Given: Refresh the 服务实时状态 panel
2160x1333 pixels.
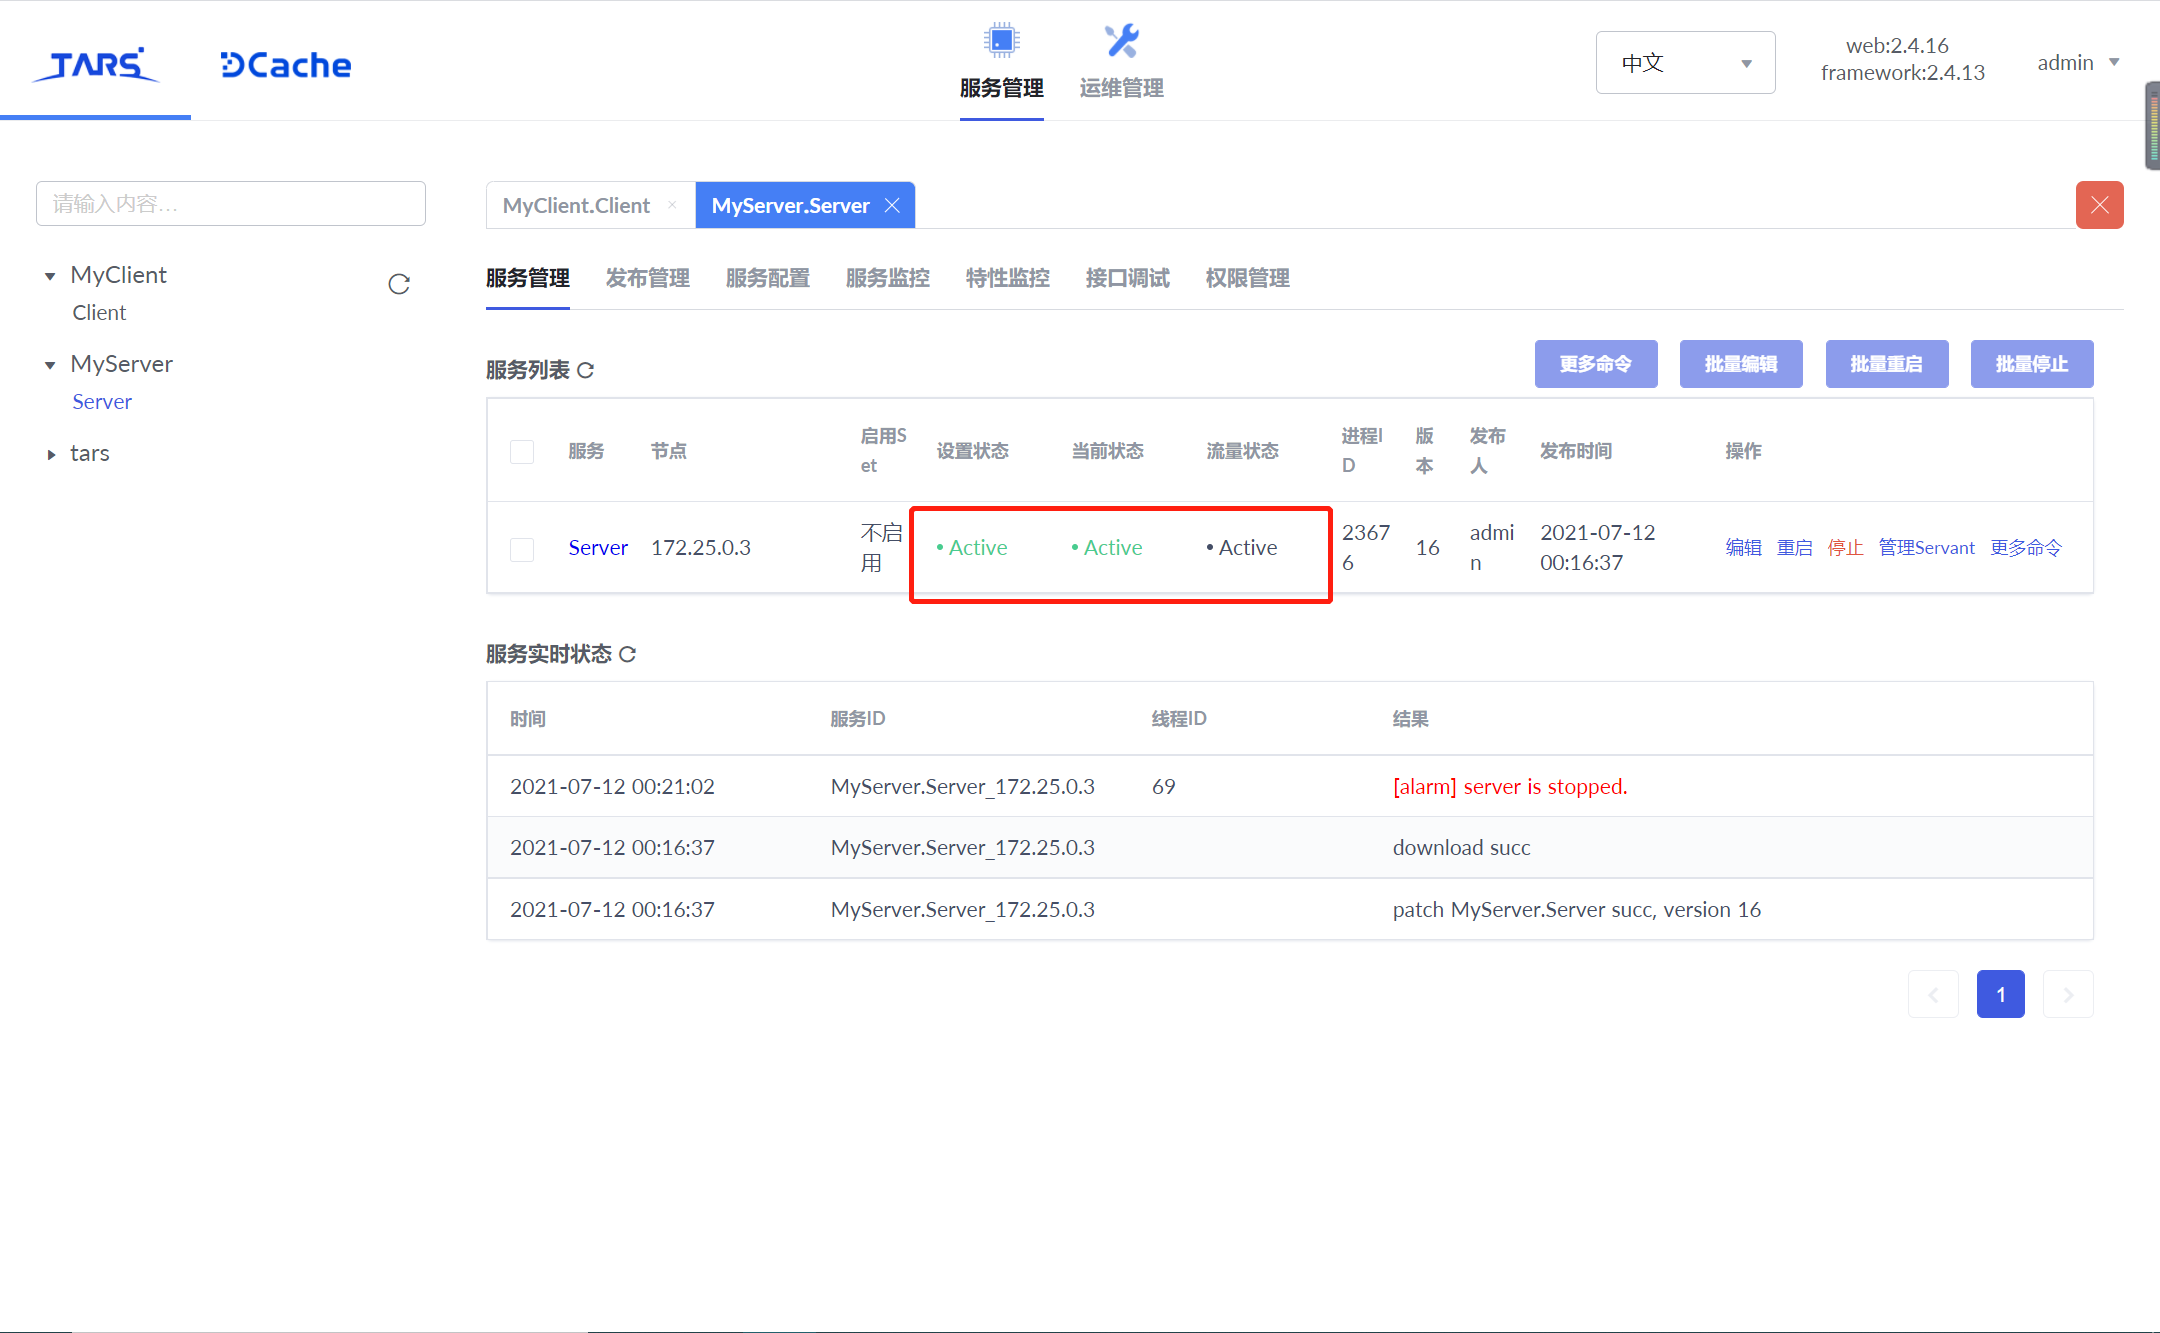Looking at the screenshot, I should tap(628, 655).
